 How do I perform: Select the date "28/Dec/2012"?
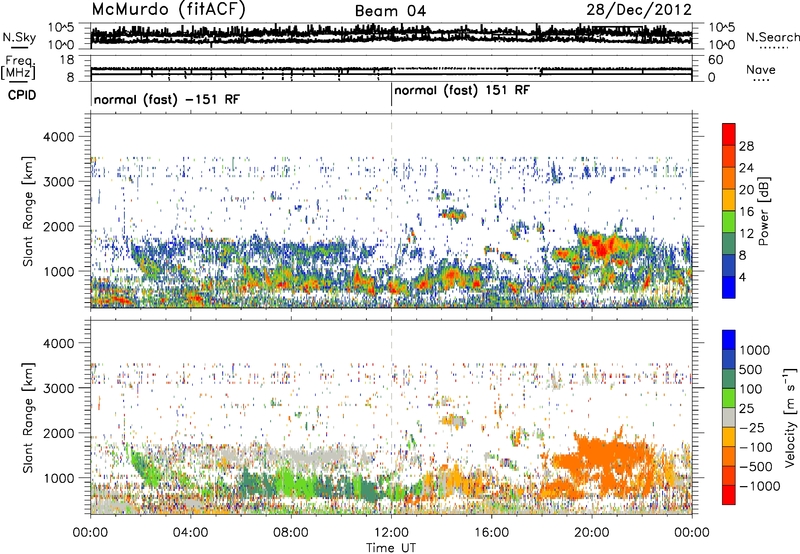639,10
